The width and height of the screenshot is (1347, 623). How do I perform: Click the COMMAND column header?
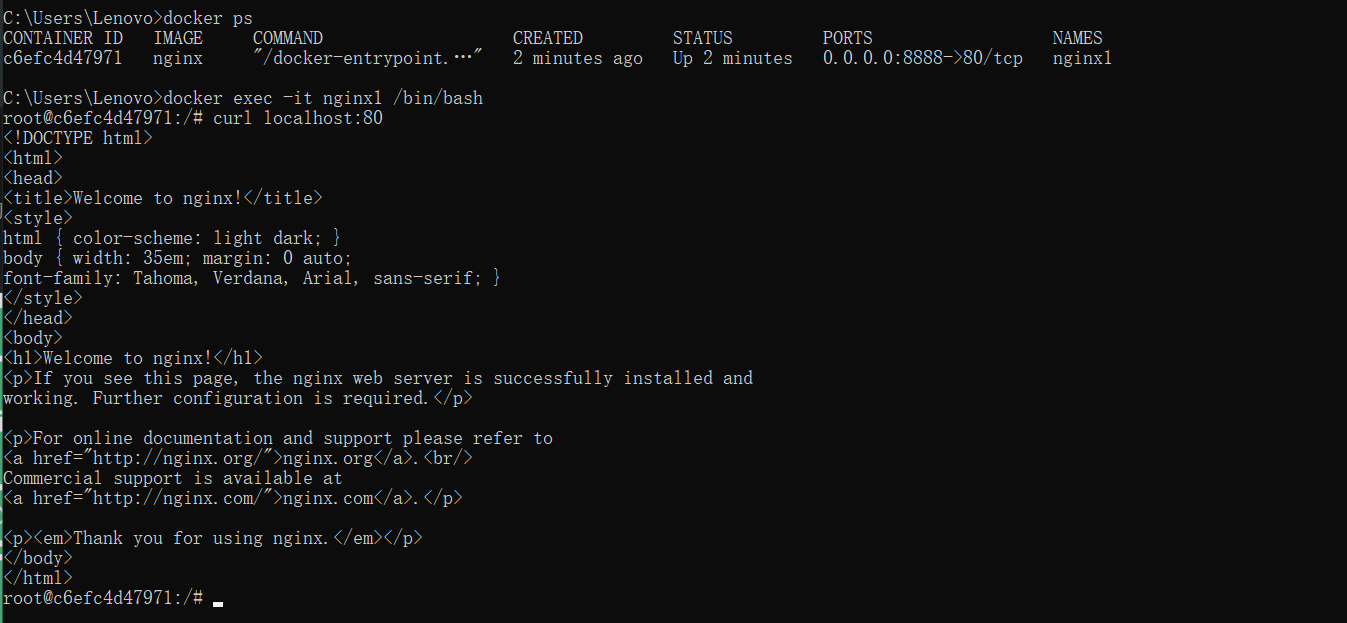pos(288,38)
